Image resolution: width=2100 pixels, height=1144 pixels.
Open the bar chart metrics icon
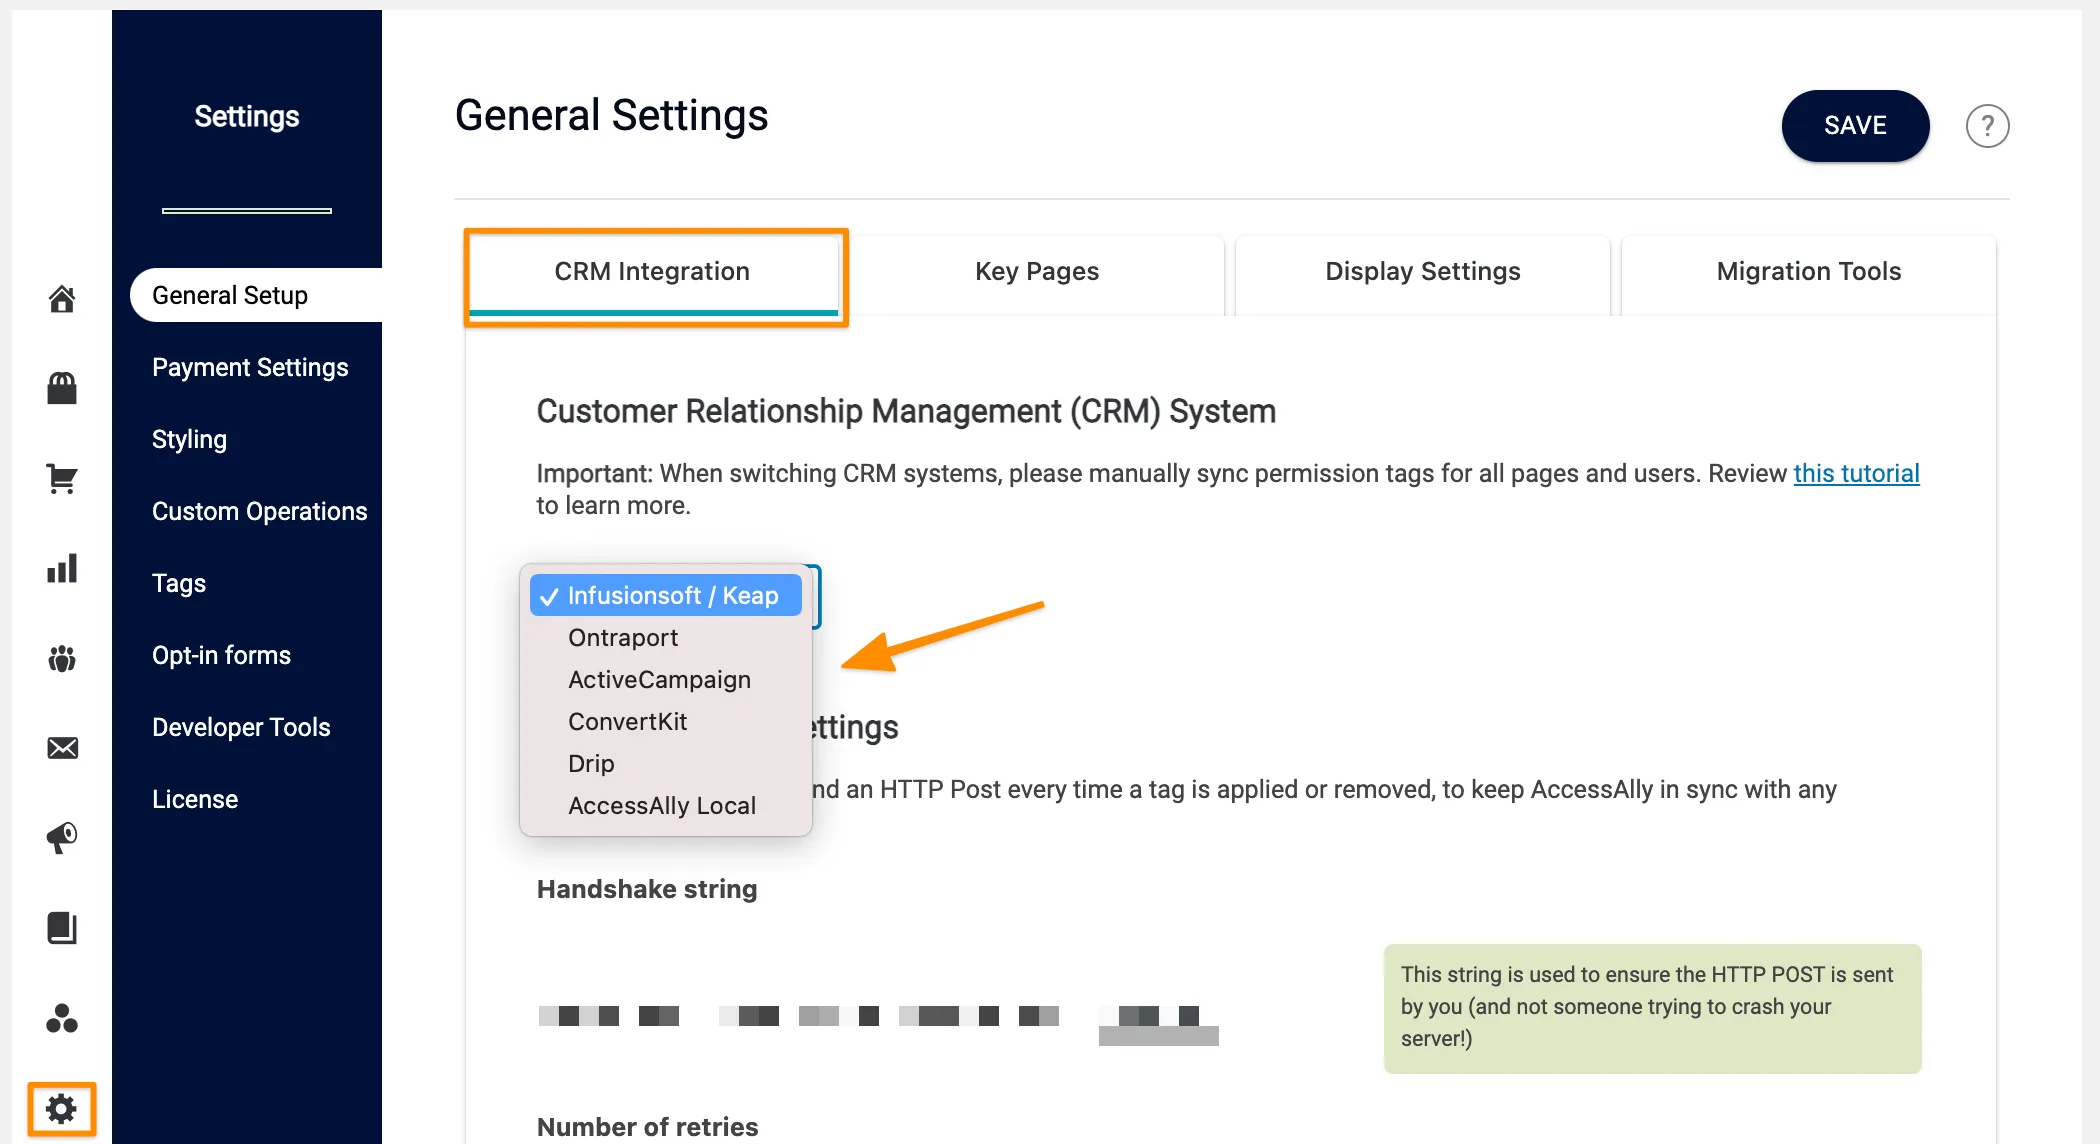coord(62,568)
